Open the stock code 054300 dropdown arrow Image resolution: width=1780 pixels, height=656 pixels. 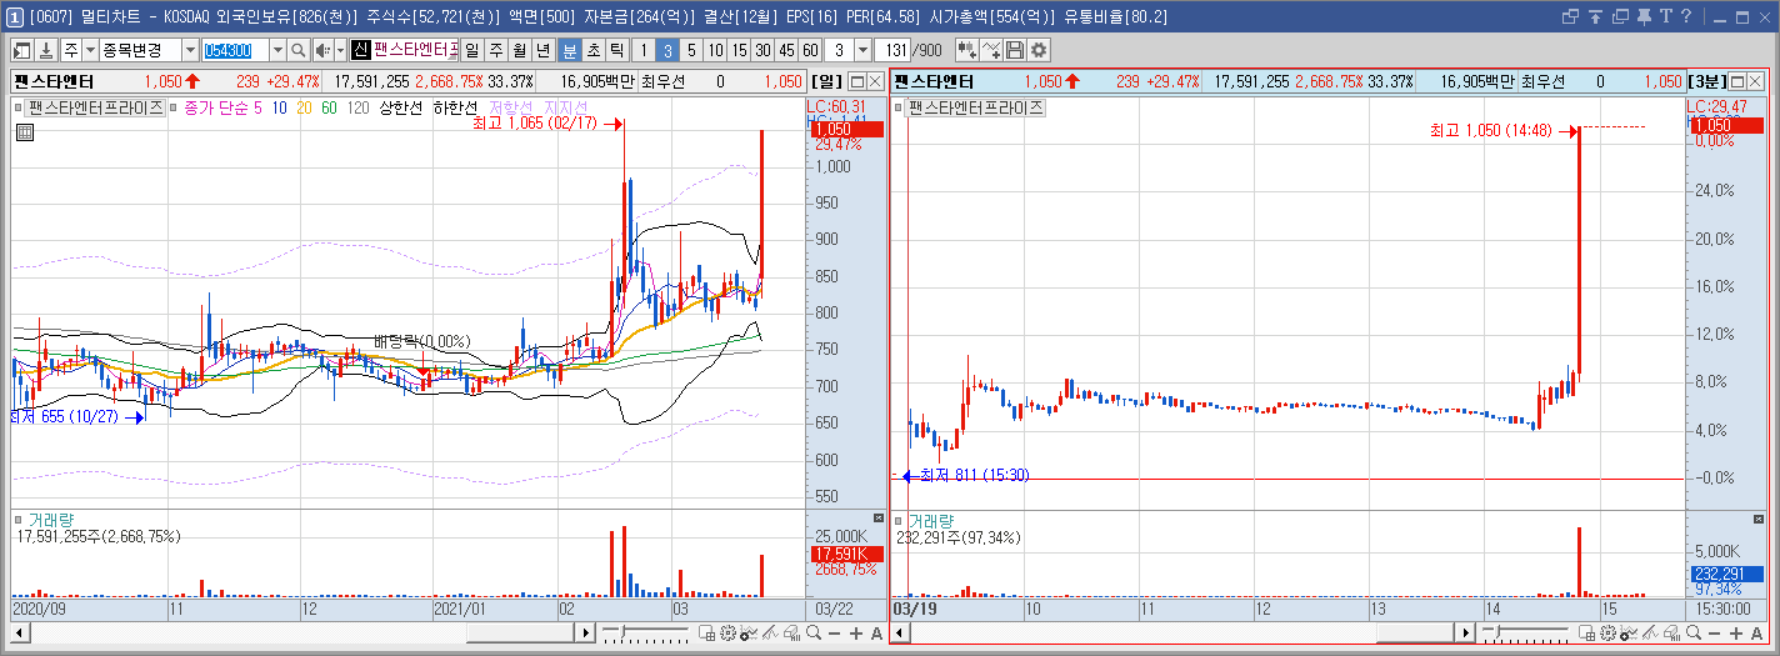(x=277, y=50)
